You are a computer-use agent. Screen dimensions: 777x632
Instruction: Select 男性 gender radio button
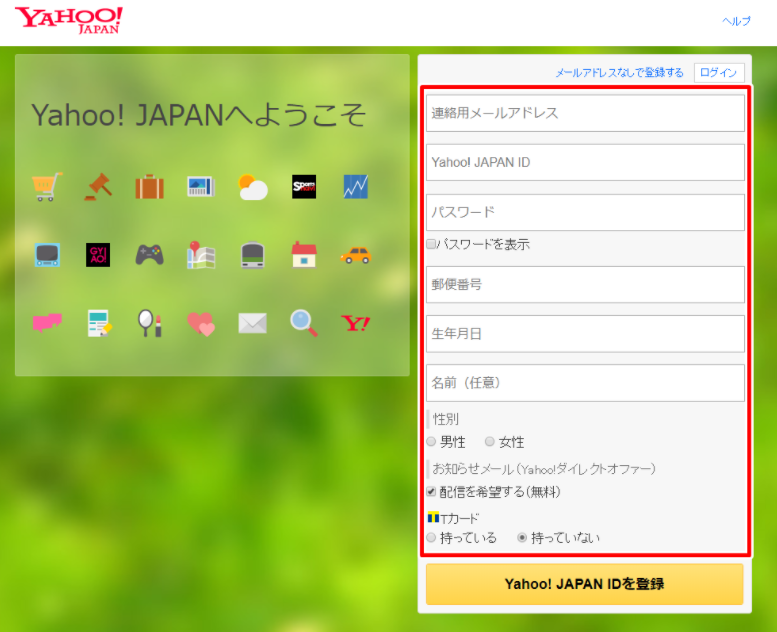431,441
